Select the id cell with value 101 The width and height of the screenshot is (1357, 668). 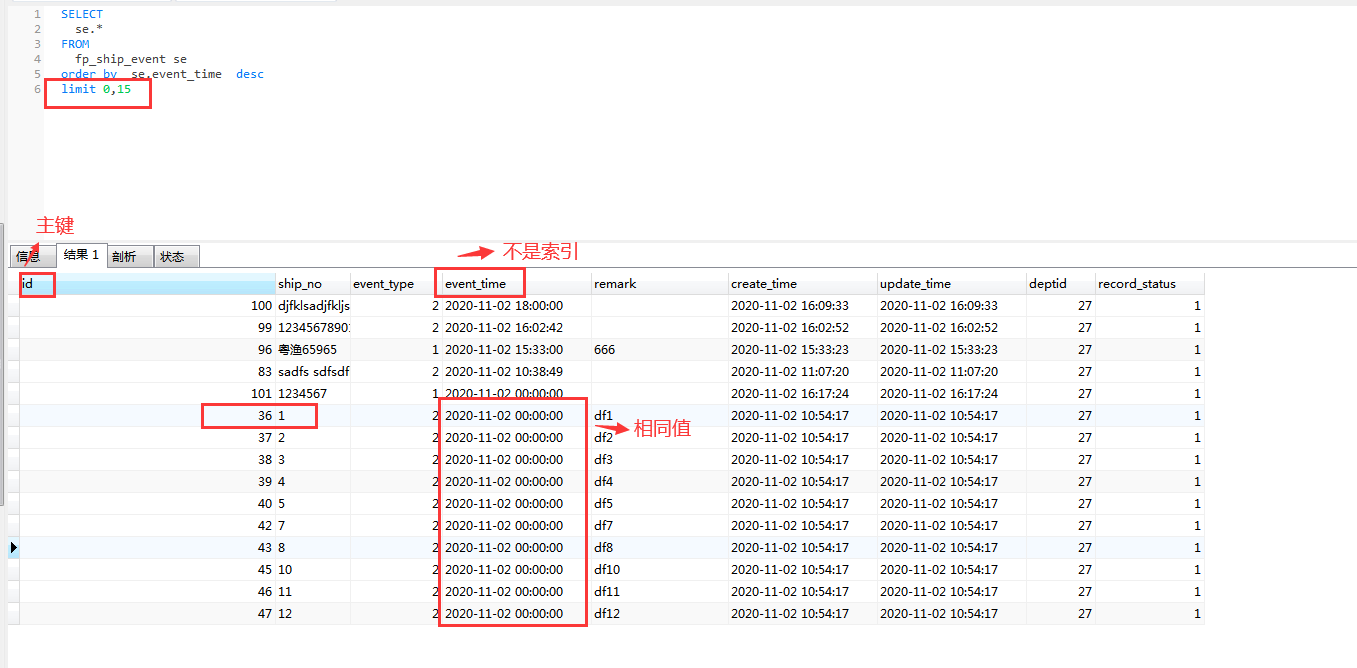click(x=148, y=394)
